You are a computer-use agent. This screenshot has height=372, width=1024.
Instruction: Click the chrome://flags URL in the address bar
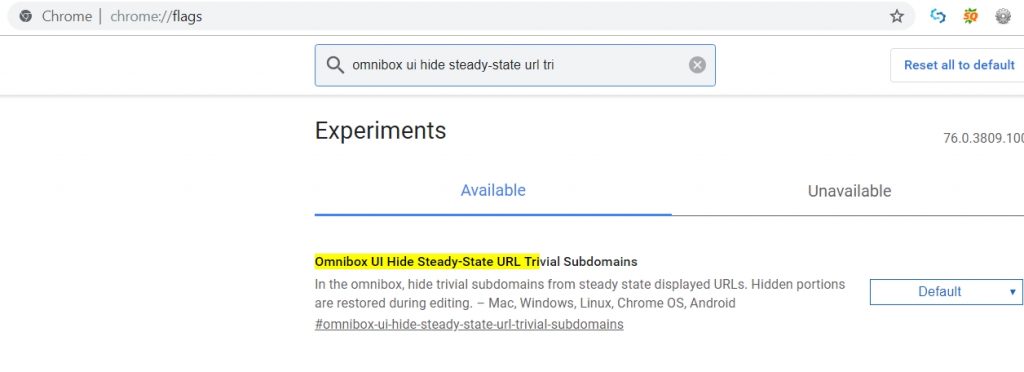pyautogui.click(x=156, y=16)
